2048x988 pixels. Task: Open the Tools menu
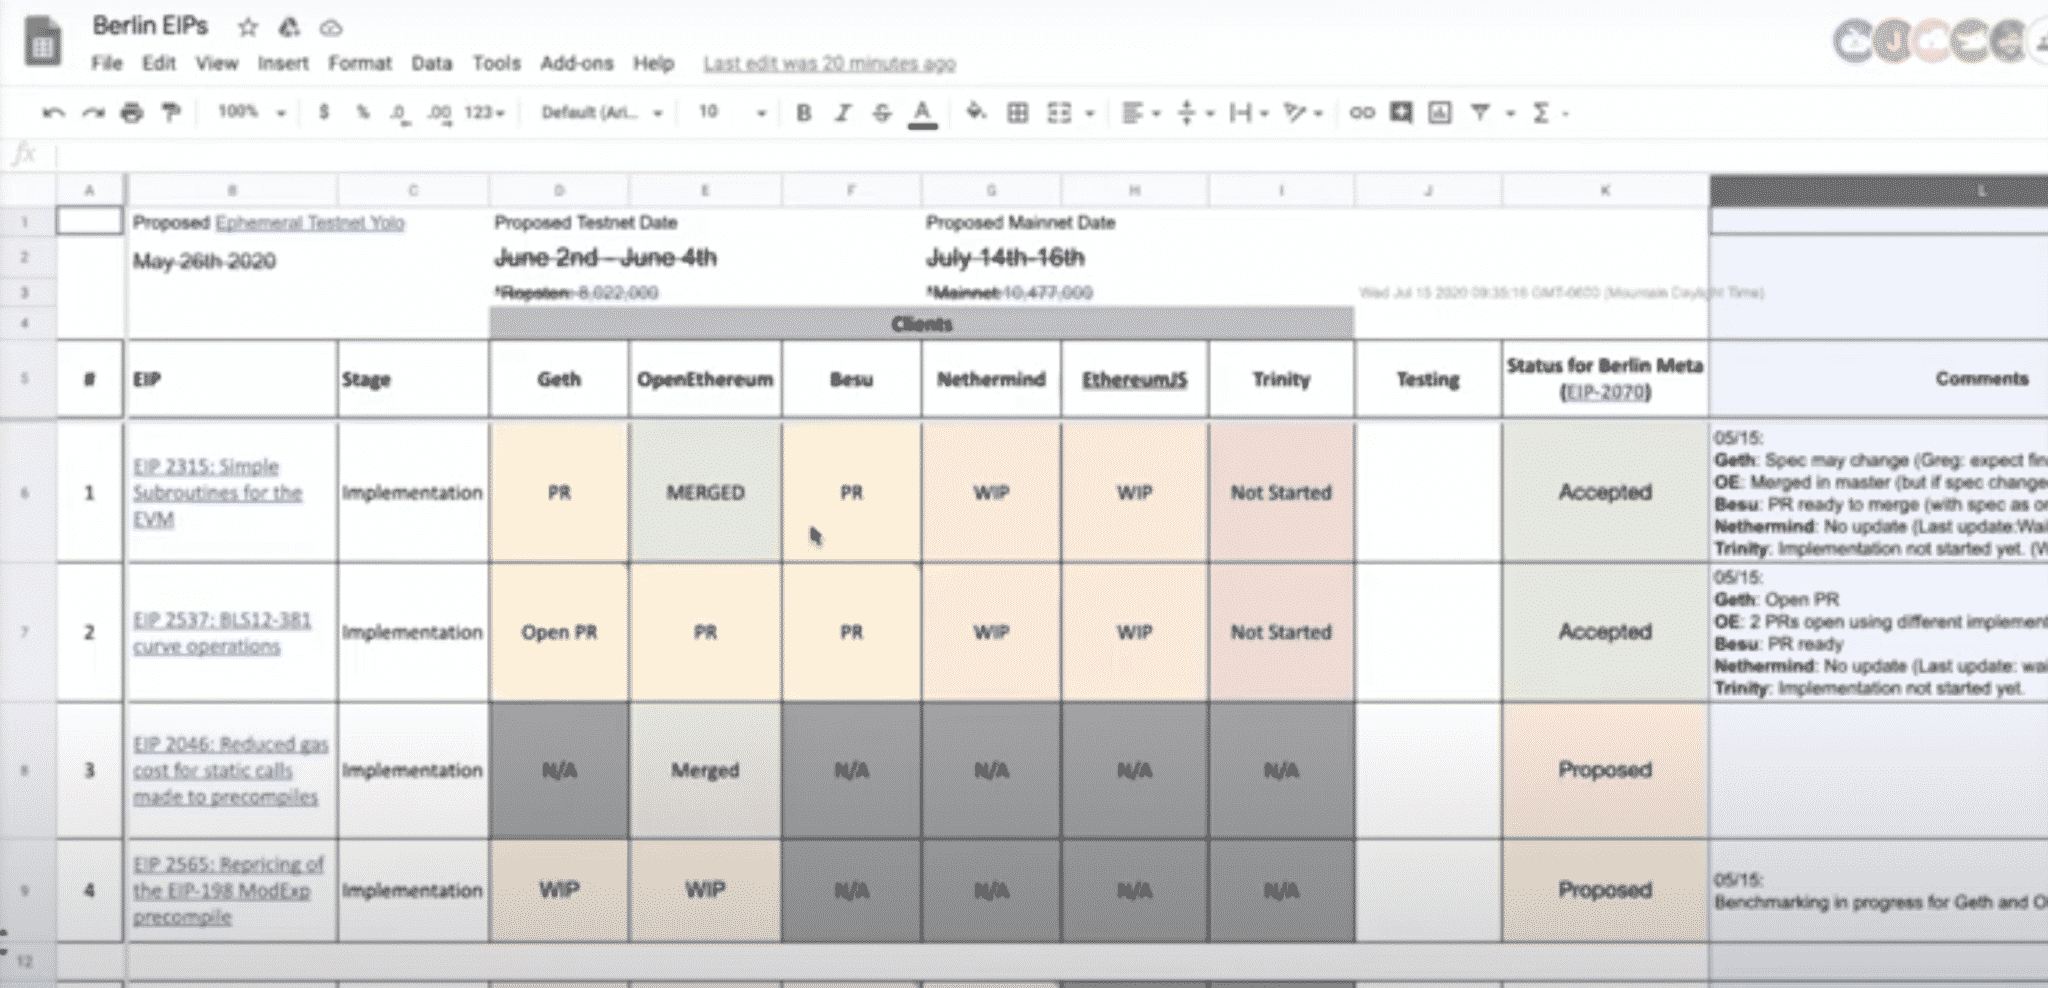point(496,63)
